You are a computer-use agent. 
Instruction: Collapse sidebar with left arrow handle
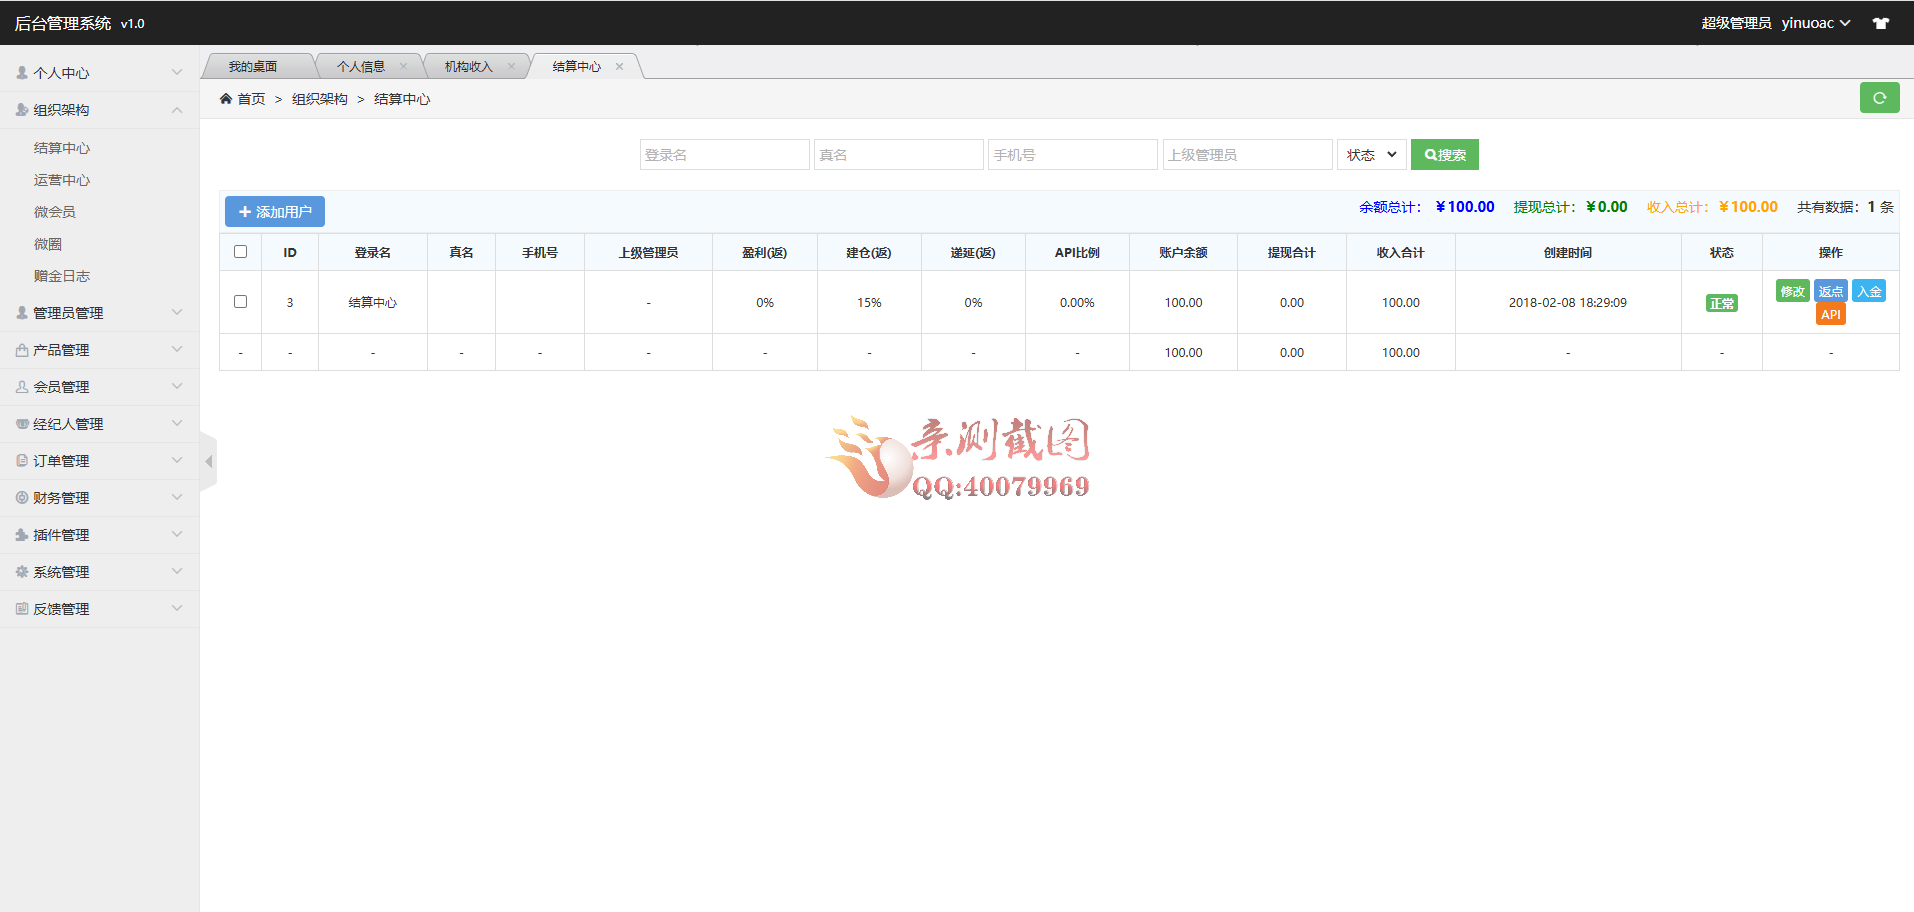208,462
